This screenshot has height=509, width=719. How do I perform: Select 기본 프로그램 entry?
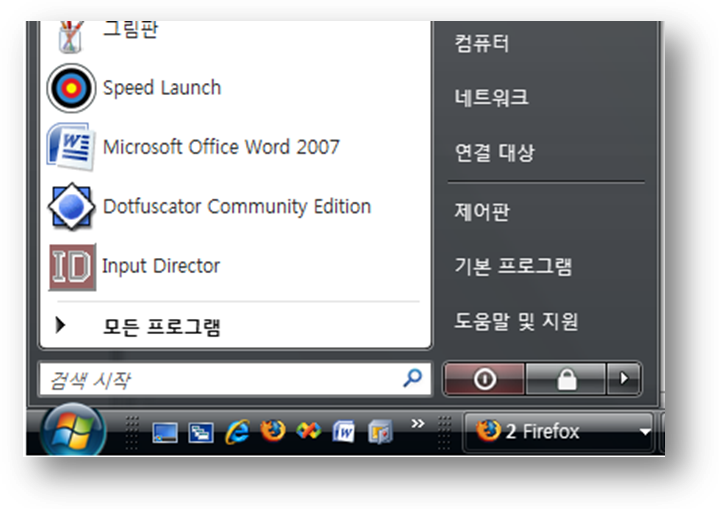pyautogui.click(x=513, y=266)
